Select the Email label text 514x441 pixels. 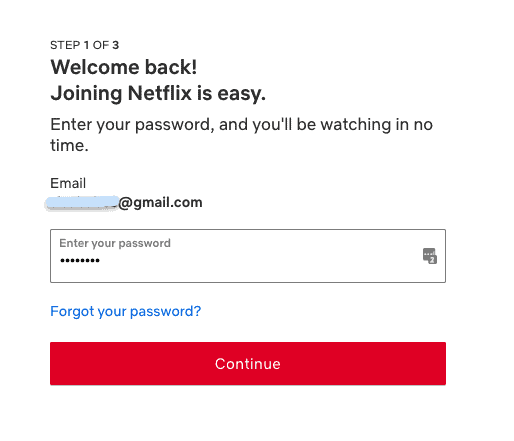(x=68, y=183)
